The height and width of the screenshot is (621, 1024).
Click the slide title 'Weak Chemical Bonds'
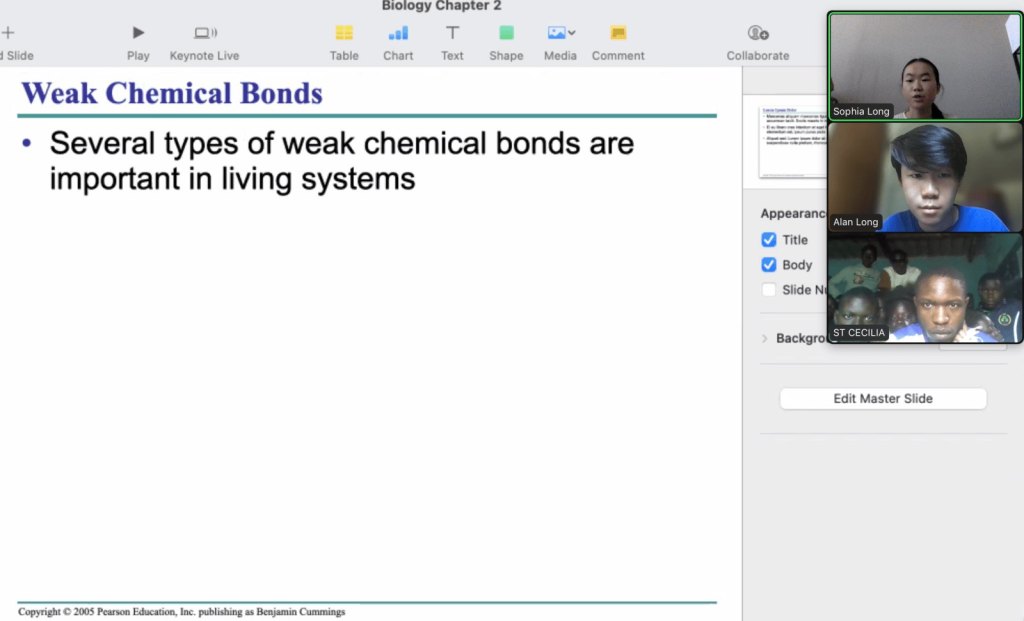point(172,93)
